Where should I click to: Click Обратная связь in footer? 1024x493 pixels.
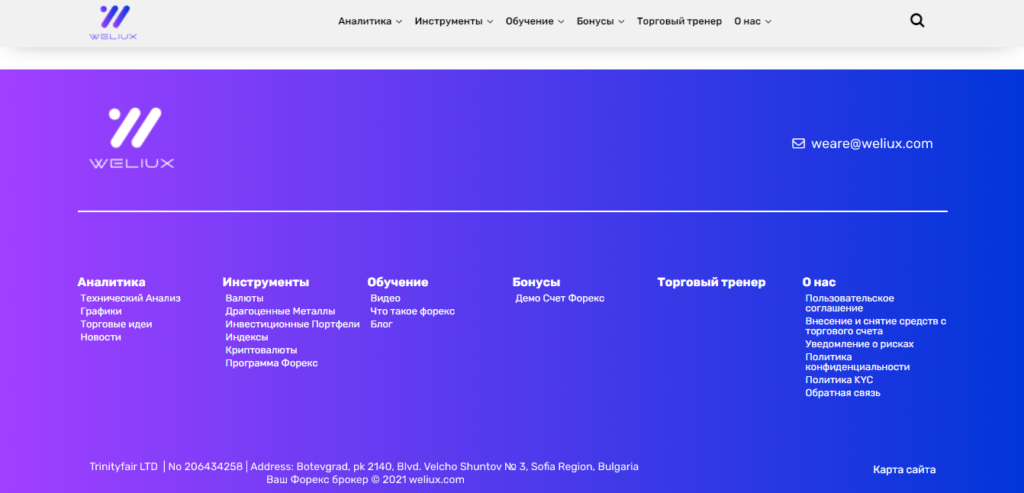[842, 393]
